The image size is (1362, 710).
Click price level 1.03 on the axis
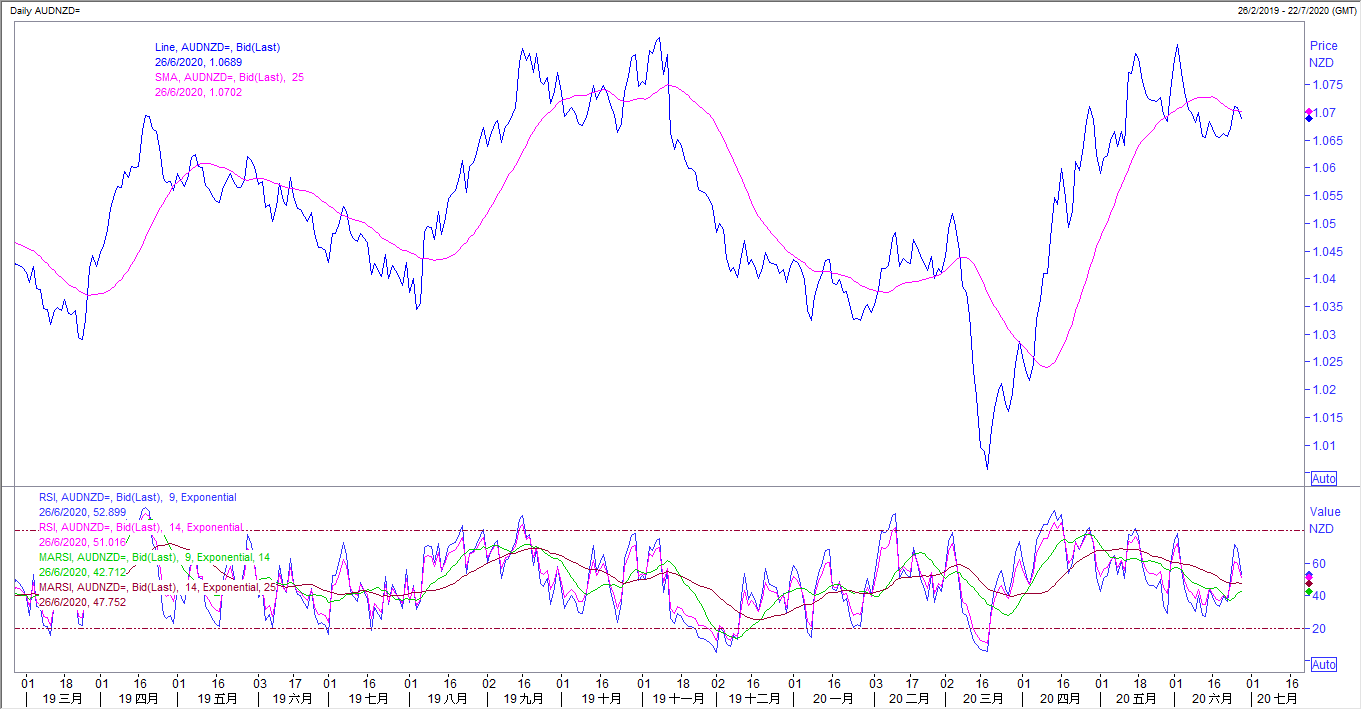(1323, 335)
